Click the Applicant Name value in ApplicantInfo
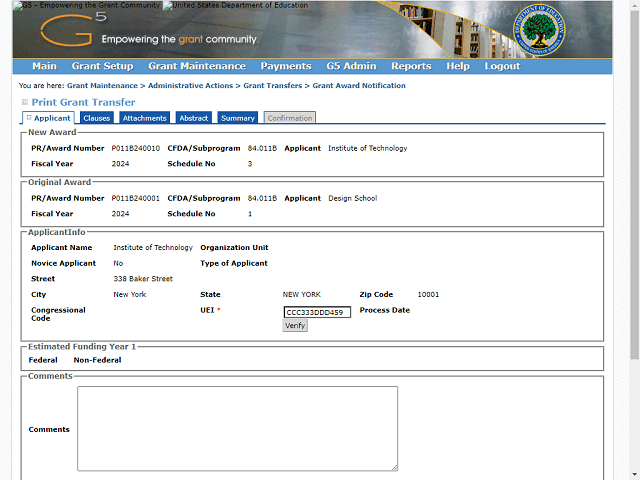Viewport: 640px width, 480px height. (x=153, y=248)
